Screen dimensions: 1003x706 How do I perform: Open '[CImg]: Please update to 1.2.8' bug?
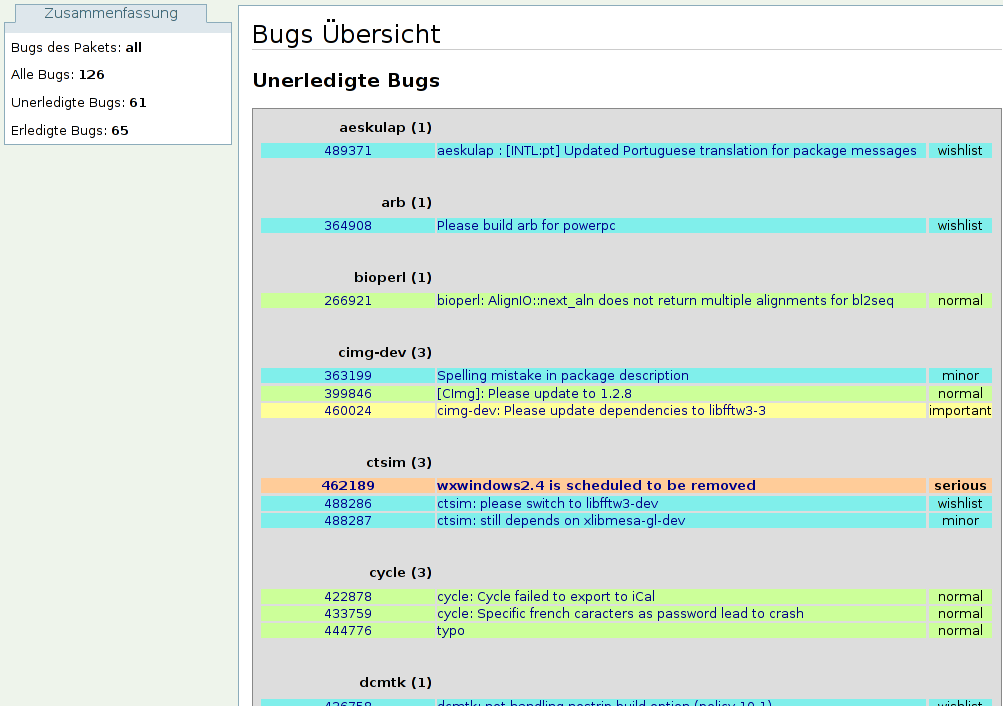(x=534, y=393)
